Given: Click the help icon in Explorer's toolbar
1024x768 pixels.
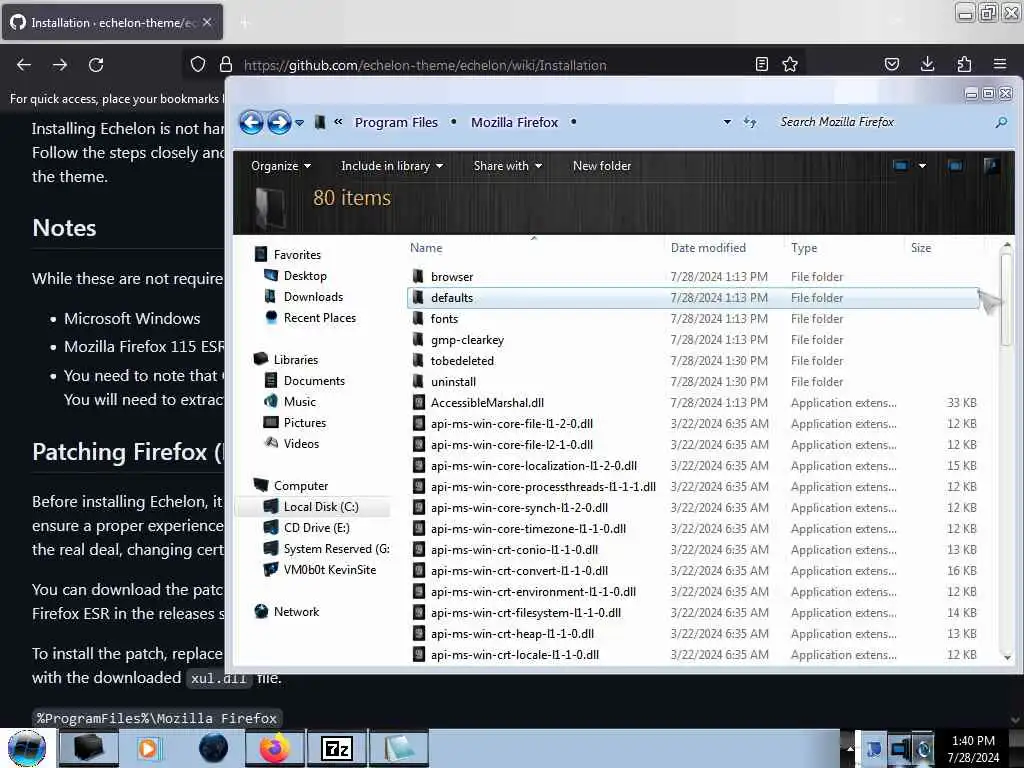Looking at the screenshot, I should pos(991,166).
